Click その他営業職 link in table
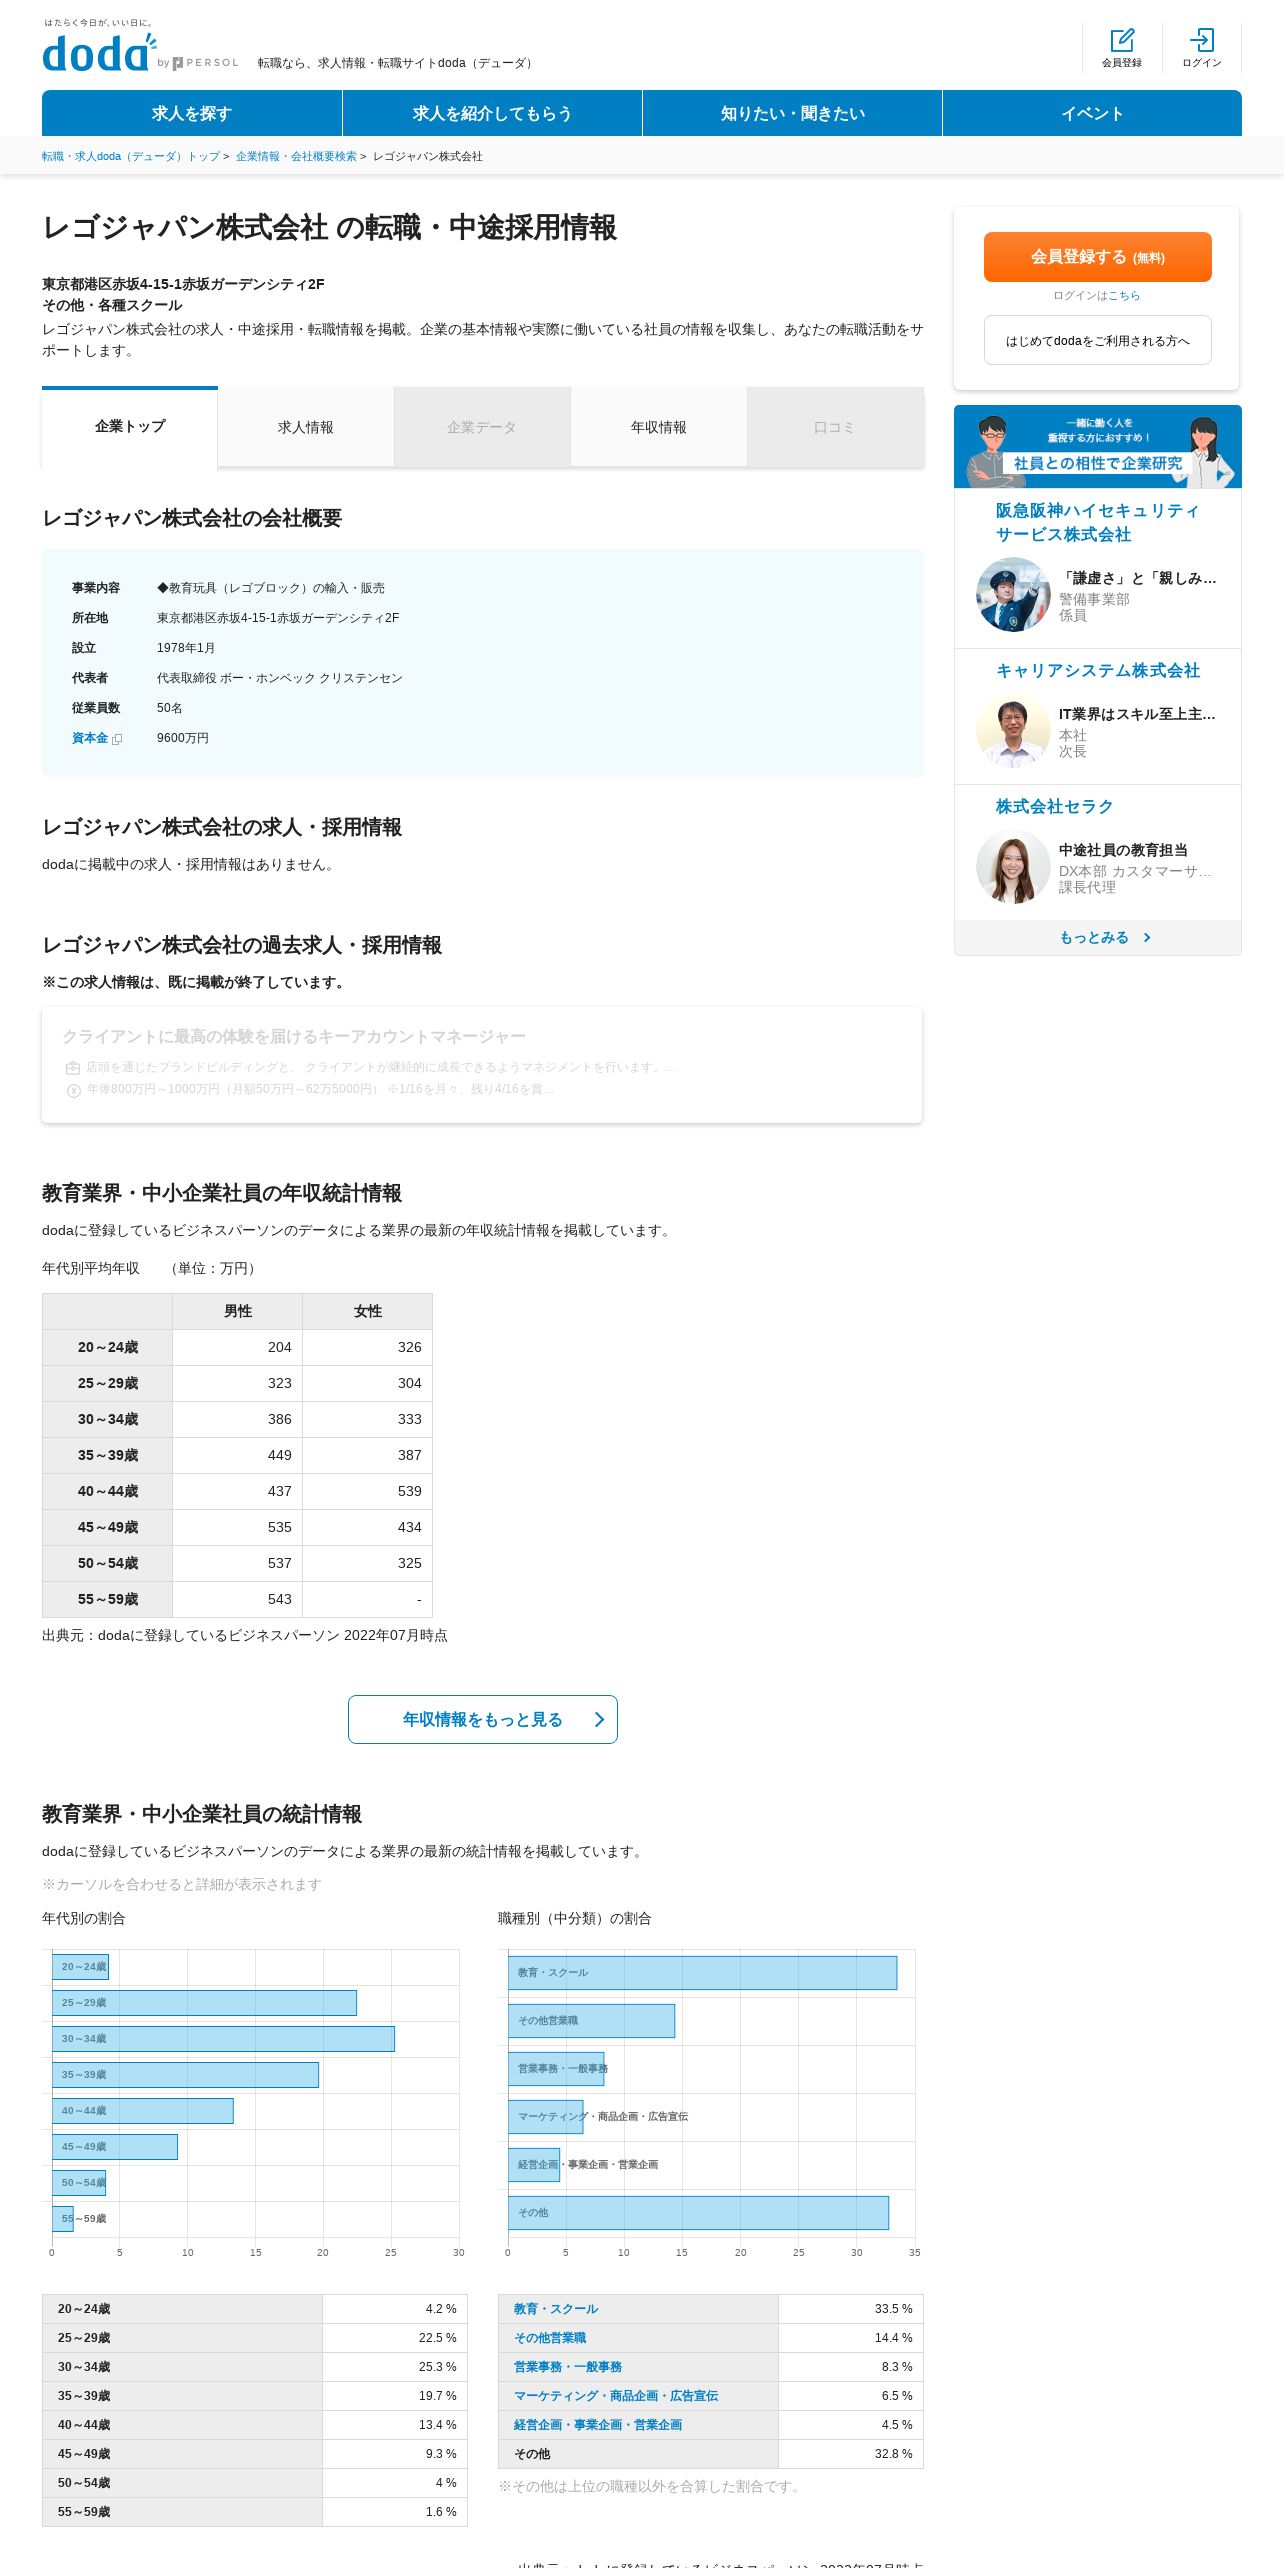The width and height of the screenshot is (1284, 2568). coord(550,2338)
